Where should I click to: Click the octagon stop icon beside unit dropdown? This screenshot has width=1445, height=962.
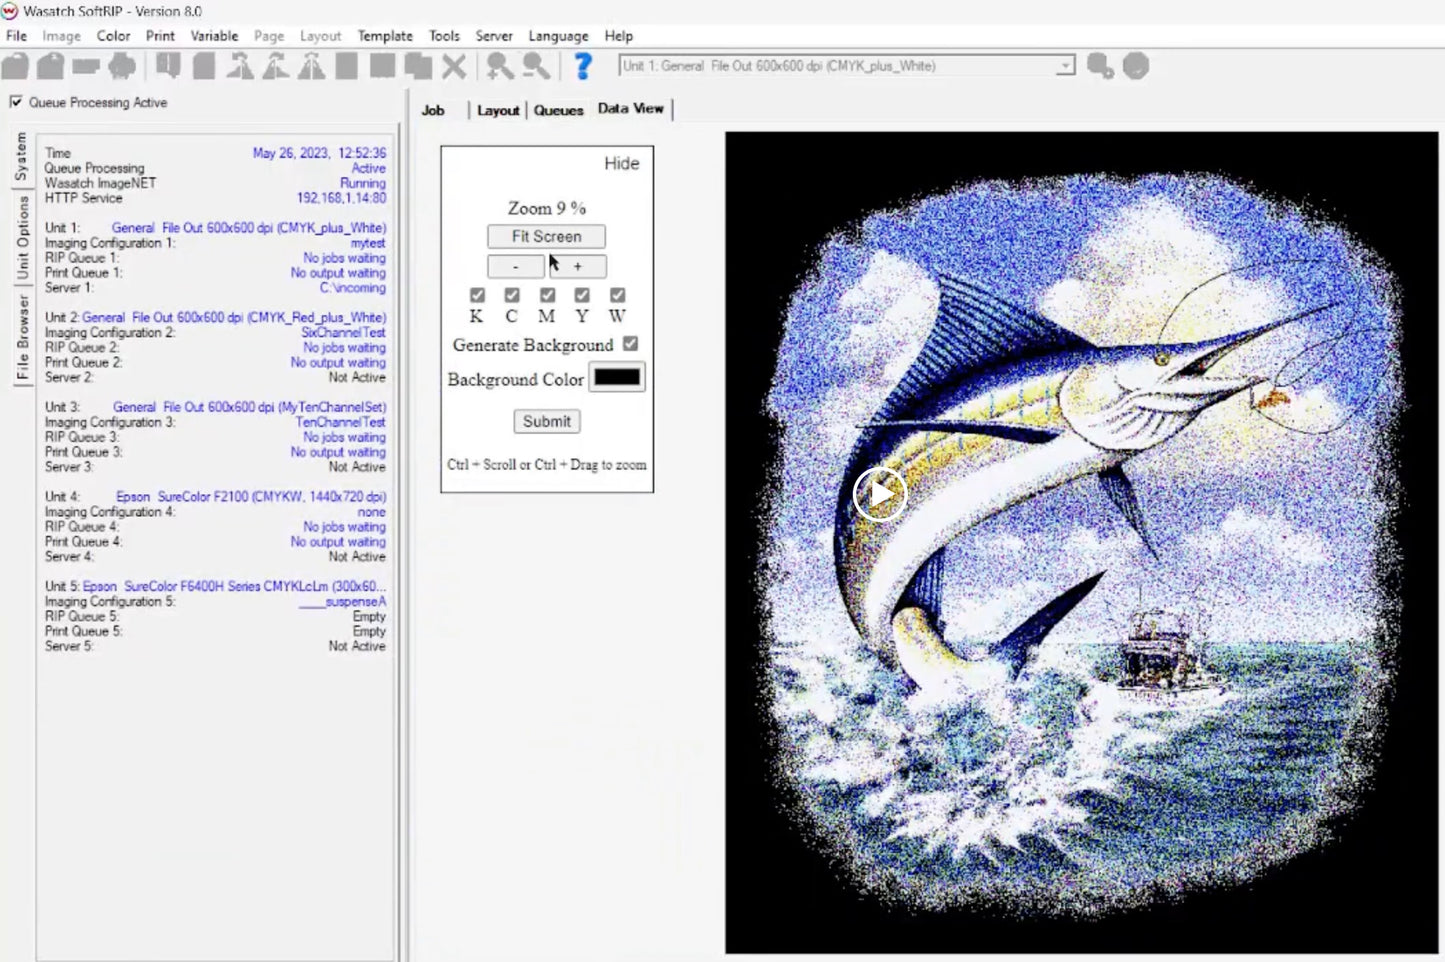point(1136,67)
